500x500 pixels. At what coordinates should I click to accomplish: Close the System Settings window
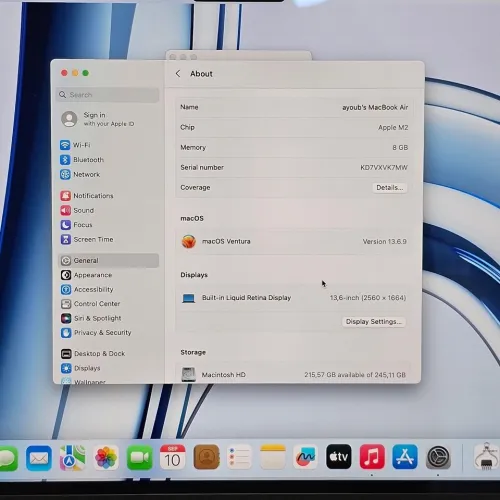coord(64,73)
